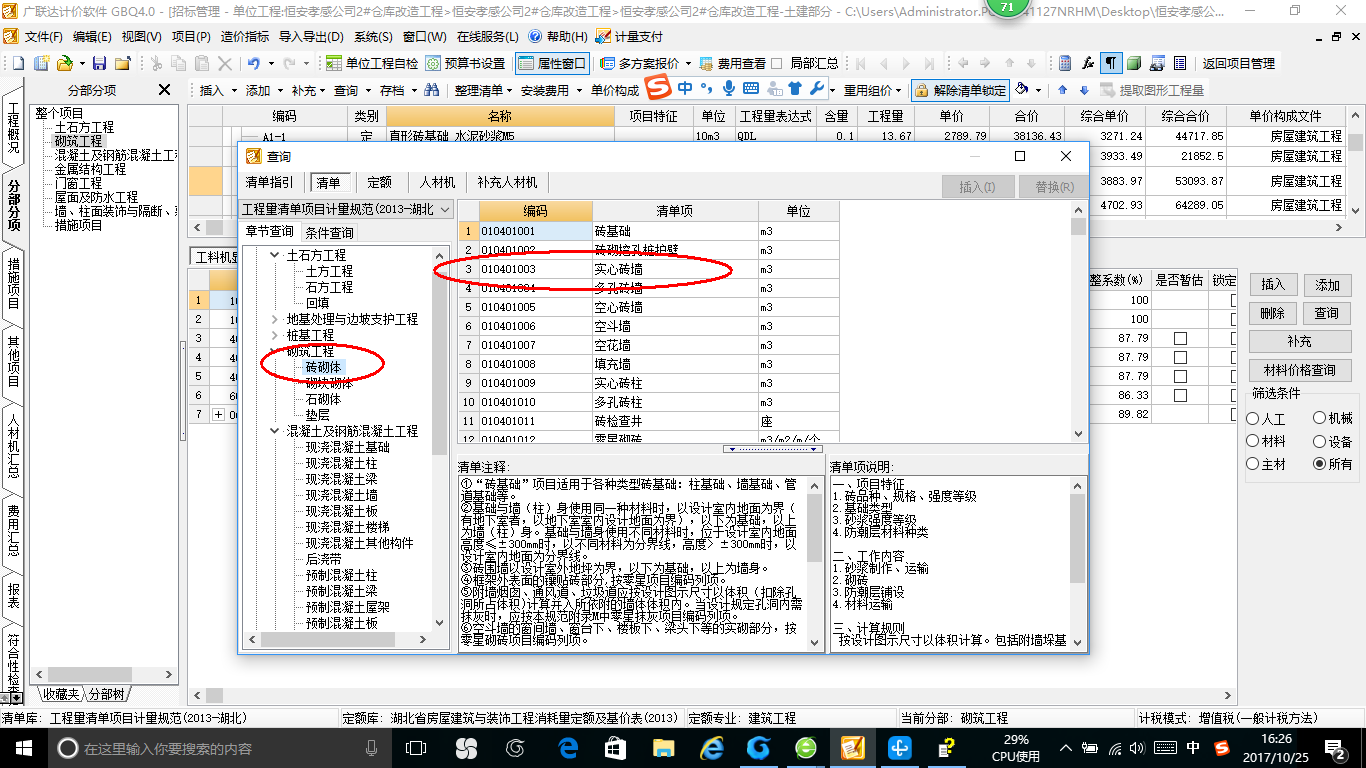Select the 机械 filter radio button

pos(1320,418)
